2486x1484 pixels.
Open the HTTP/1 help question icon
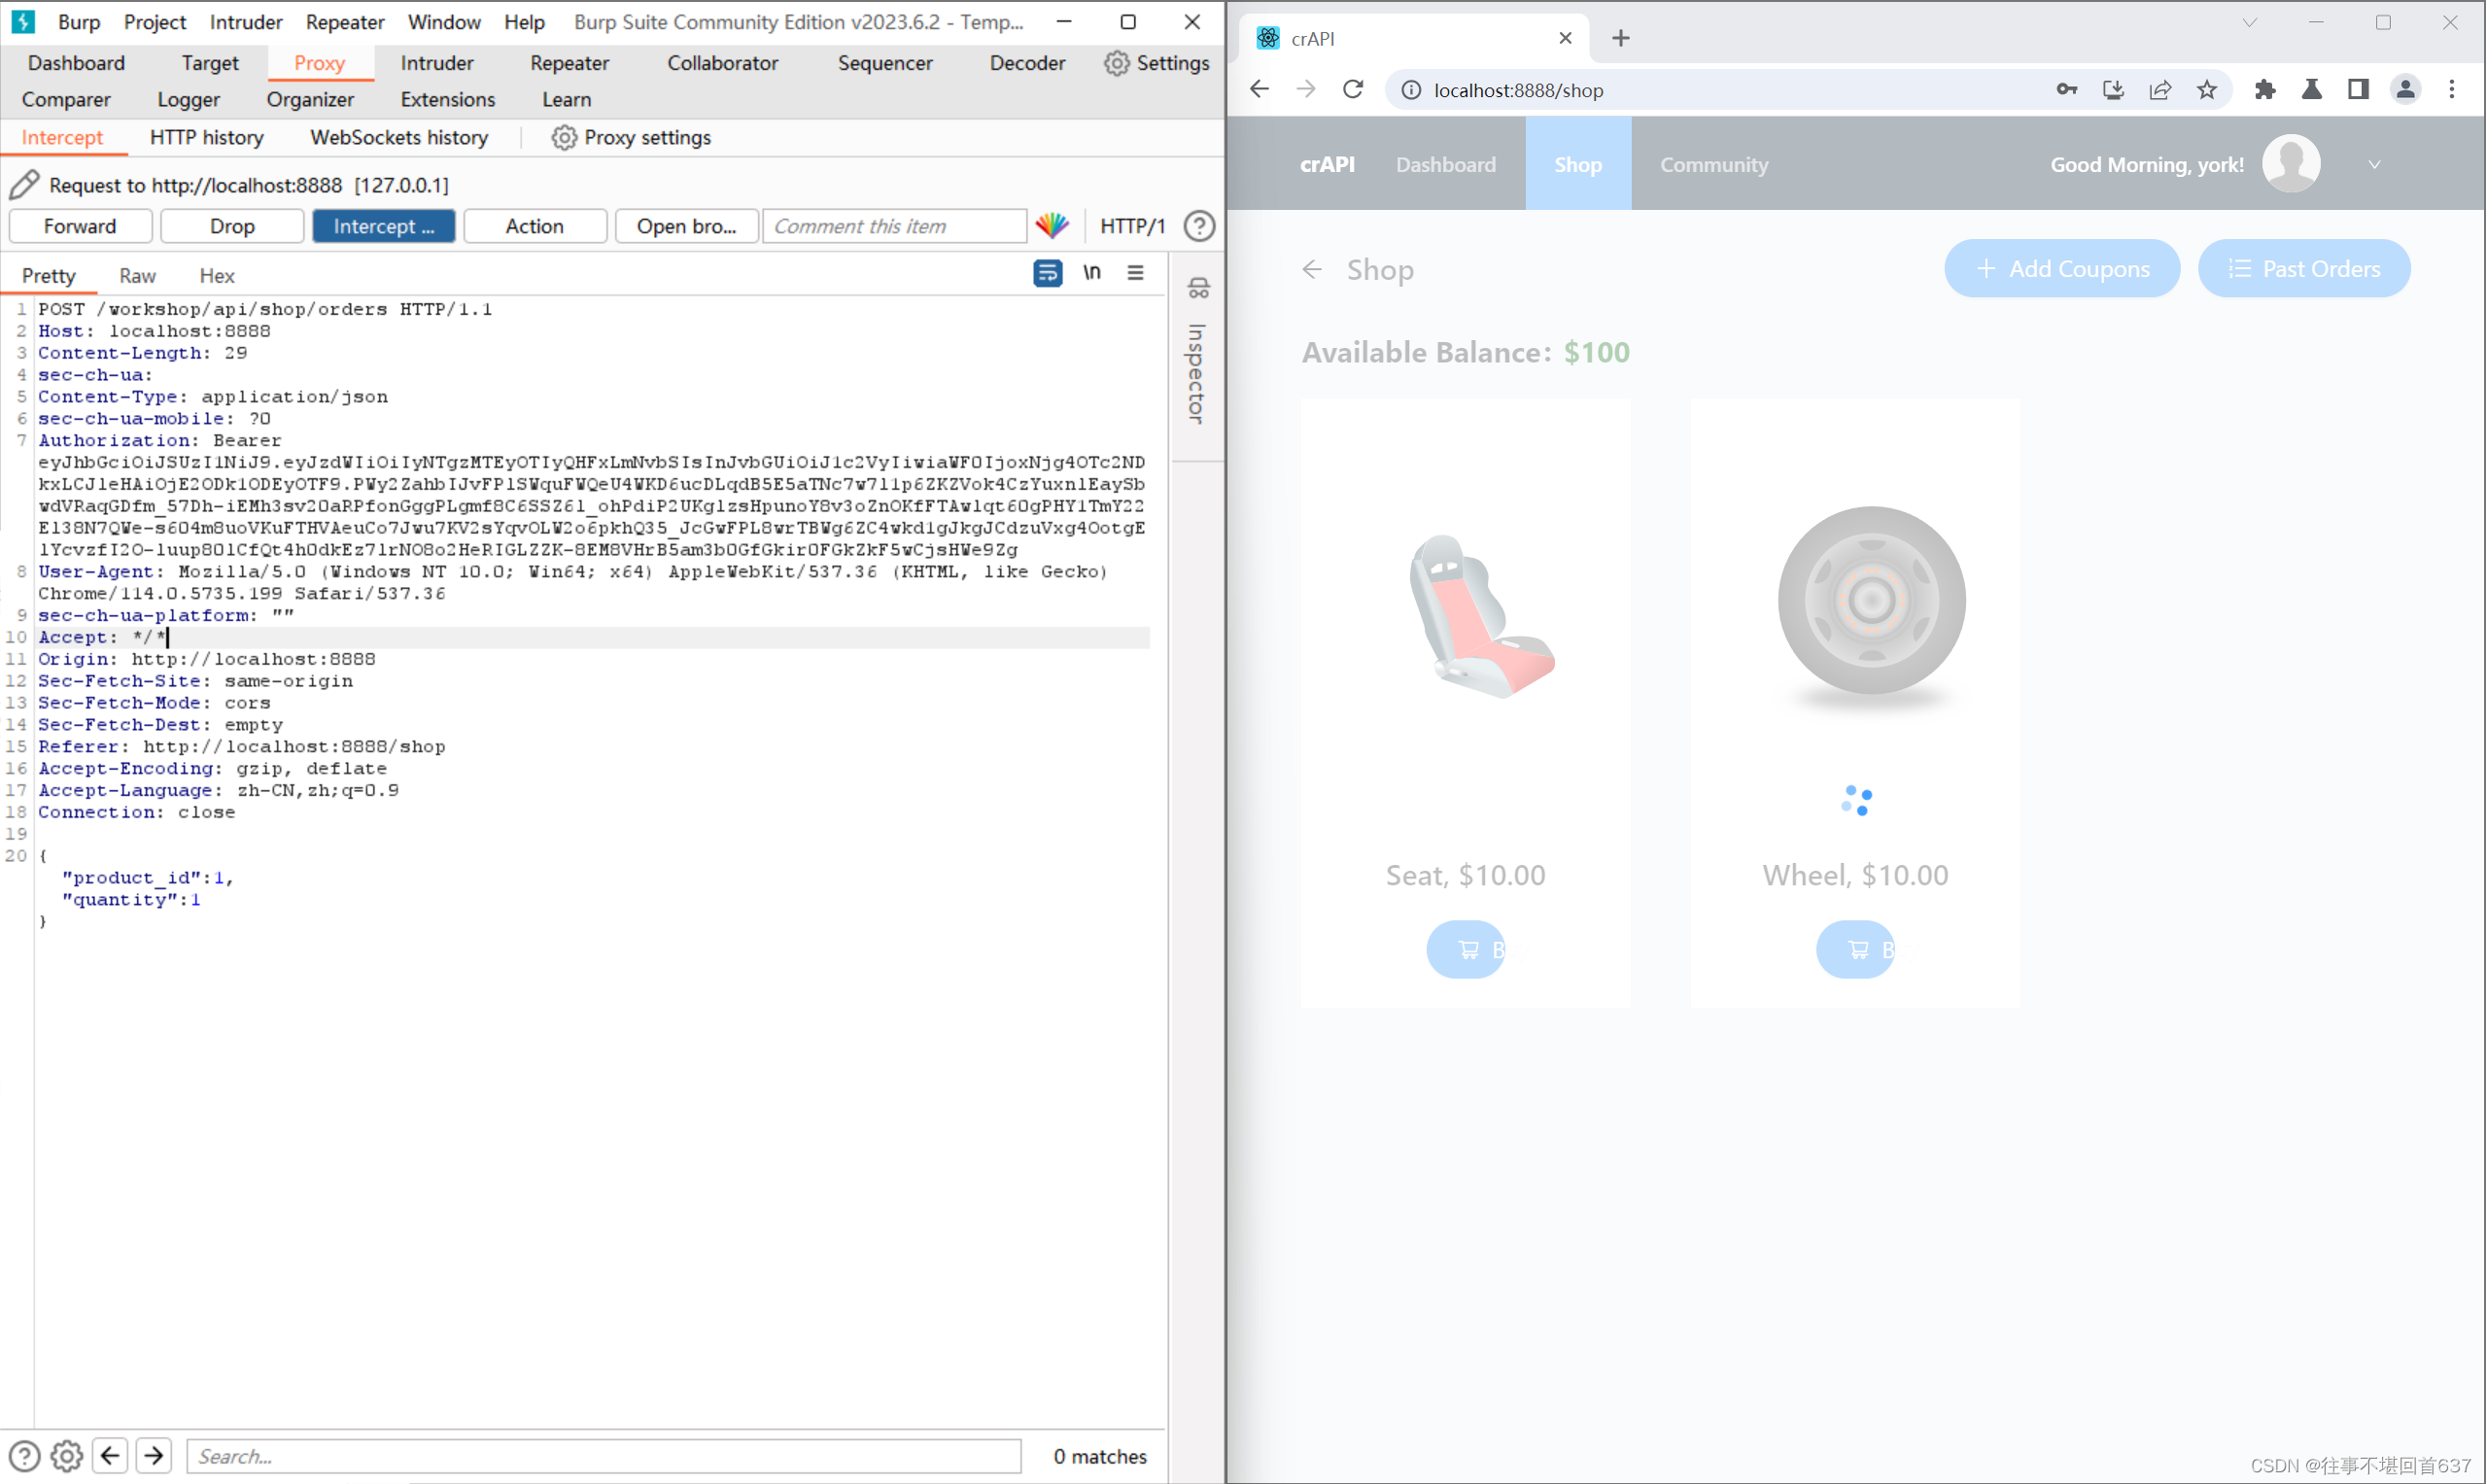(1199, 226)
